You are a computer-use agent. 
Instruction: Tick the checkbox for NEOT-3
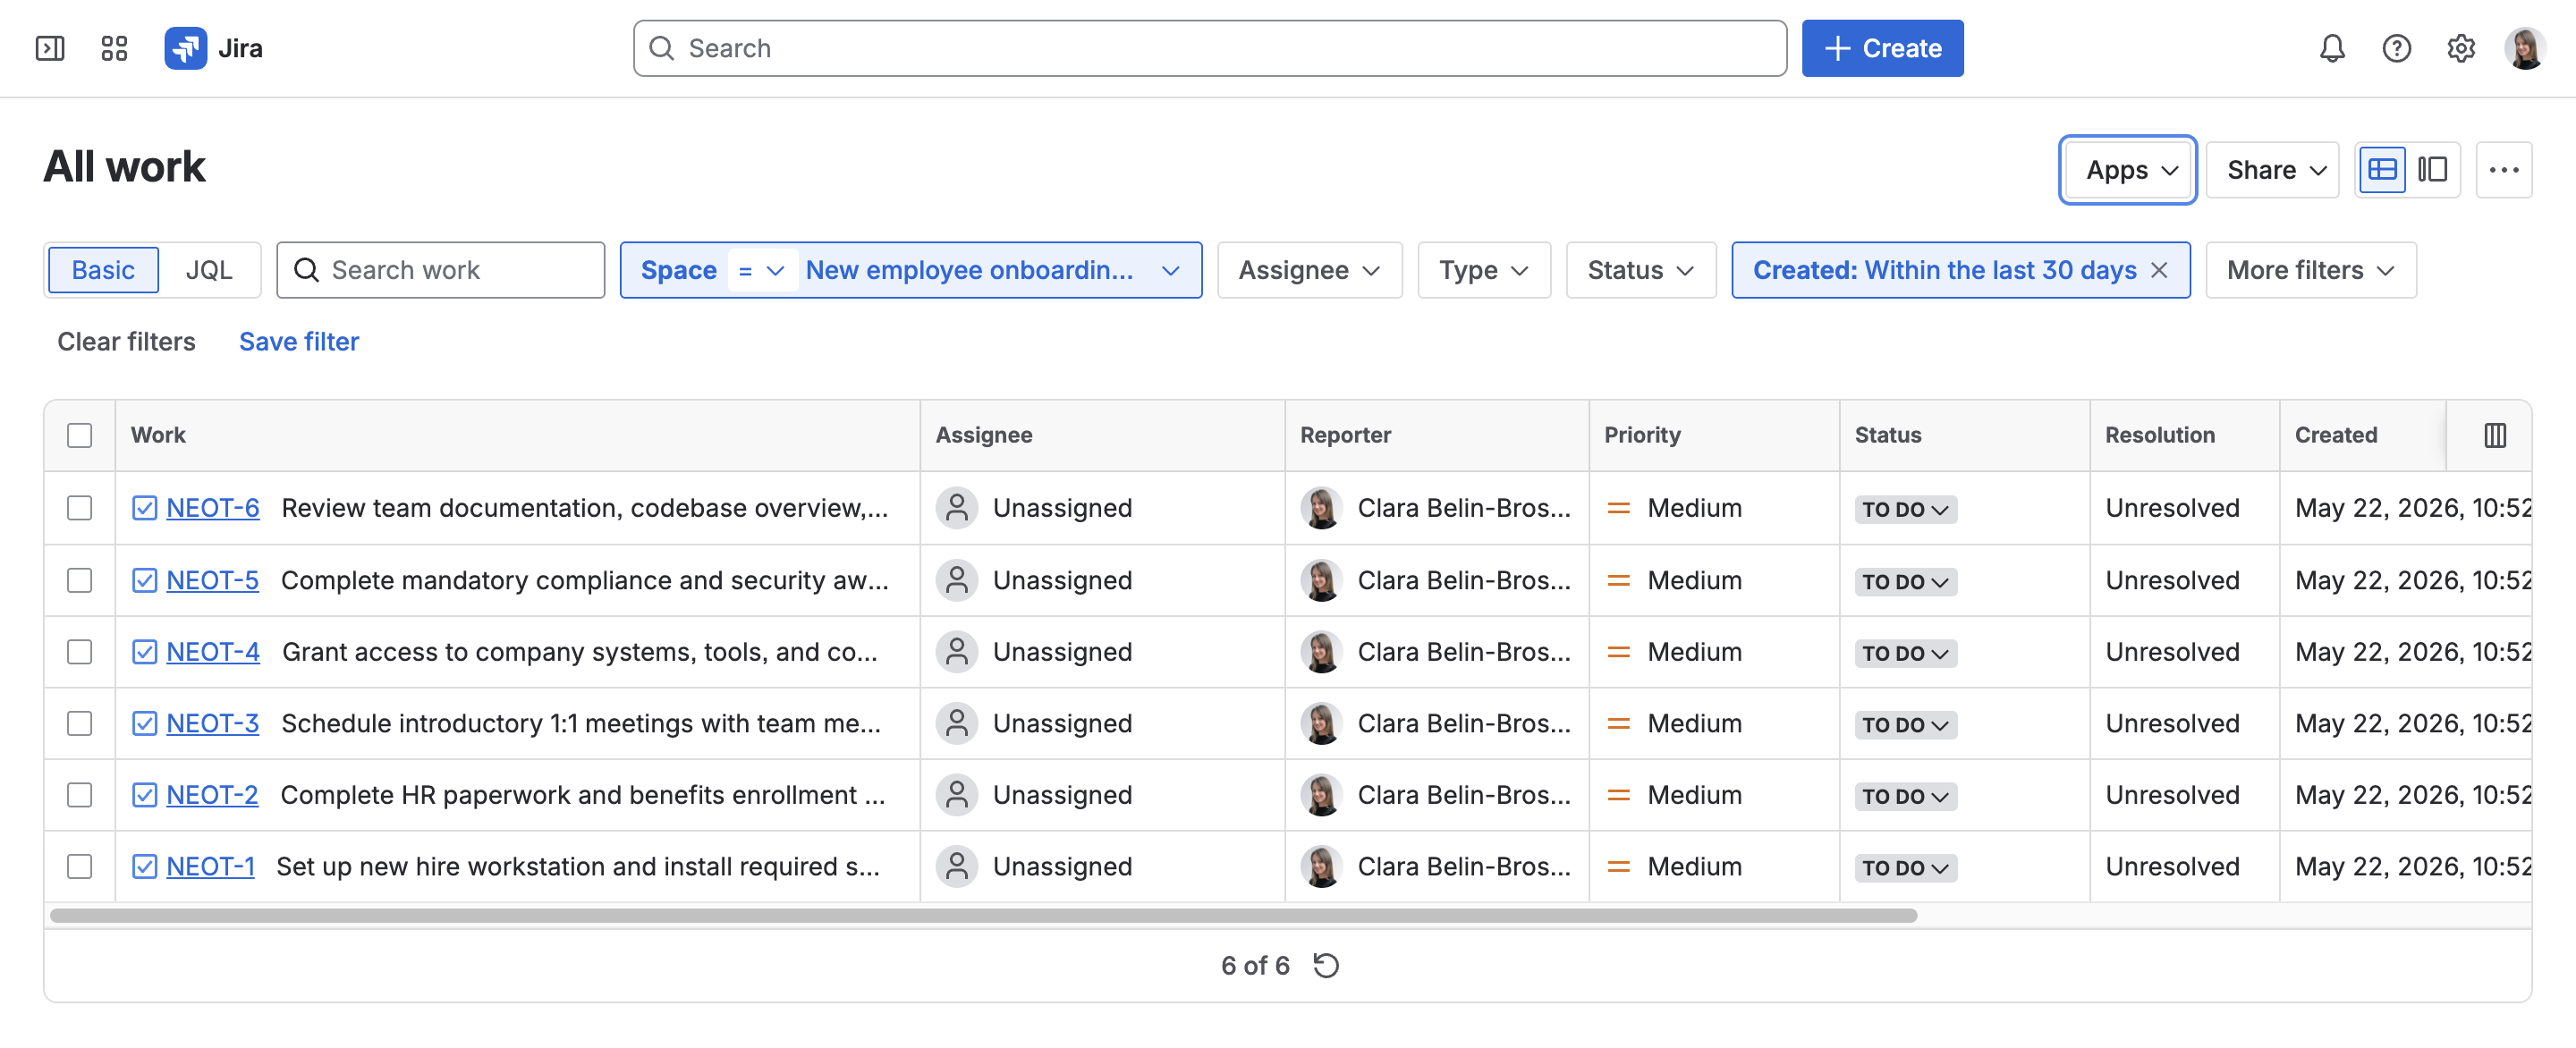tap(80, 723)
